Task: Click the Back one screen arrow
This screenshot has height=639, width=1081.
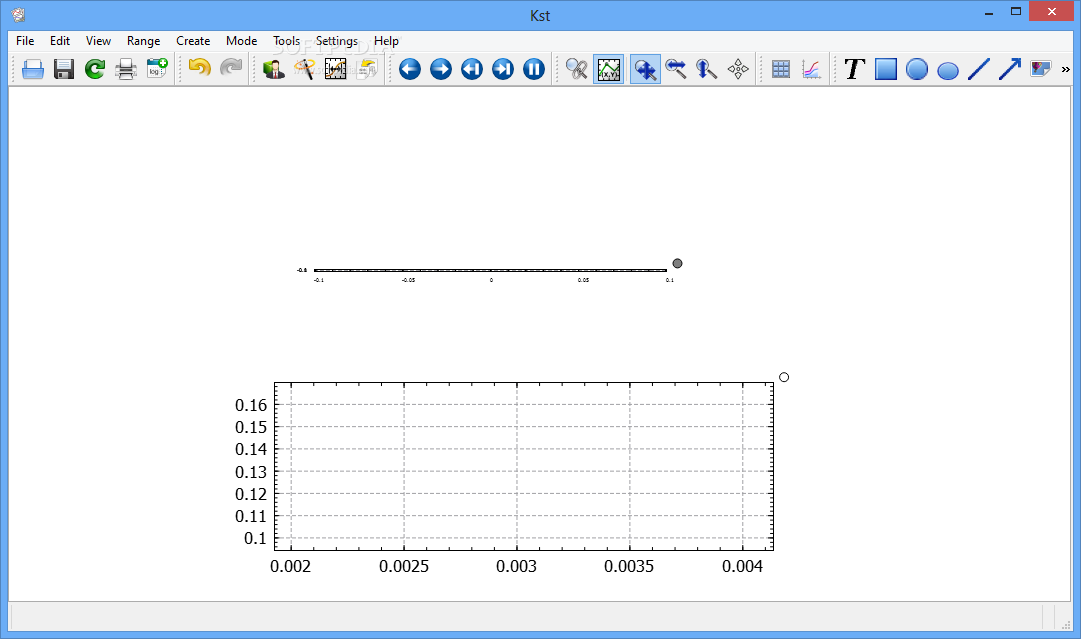Action: (x=410, y=69)
